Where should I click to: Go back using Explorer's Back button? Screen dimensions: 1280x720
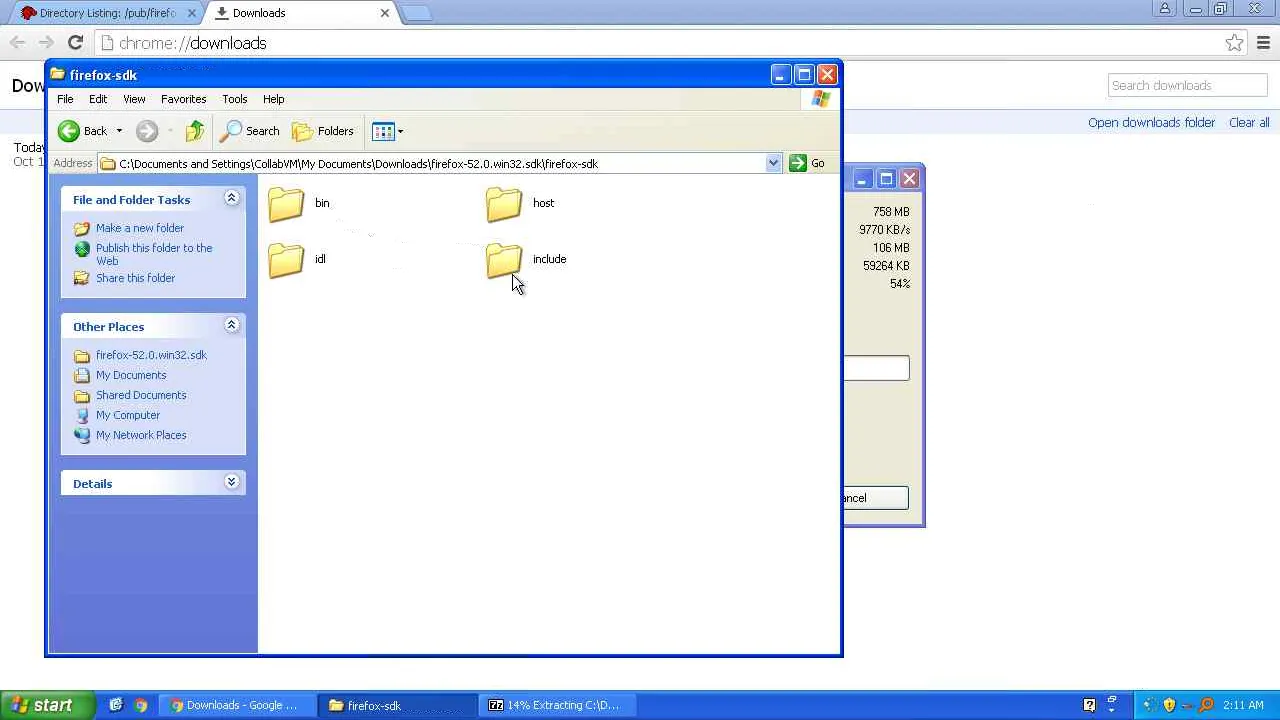pyautogui.click(x=83, y=131)
